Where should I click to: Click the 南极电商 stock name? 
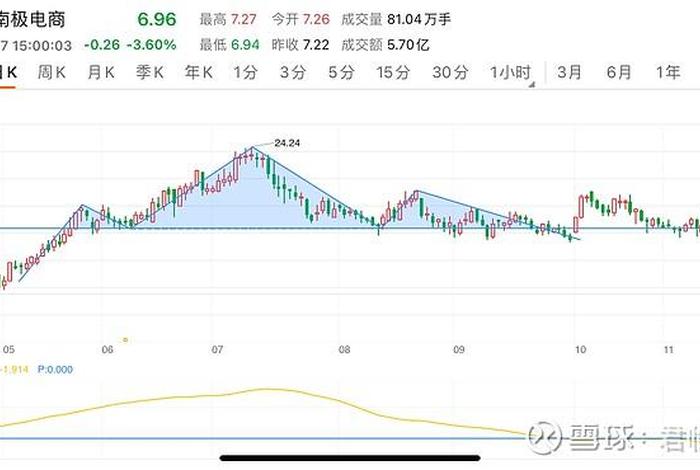32,19
